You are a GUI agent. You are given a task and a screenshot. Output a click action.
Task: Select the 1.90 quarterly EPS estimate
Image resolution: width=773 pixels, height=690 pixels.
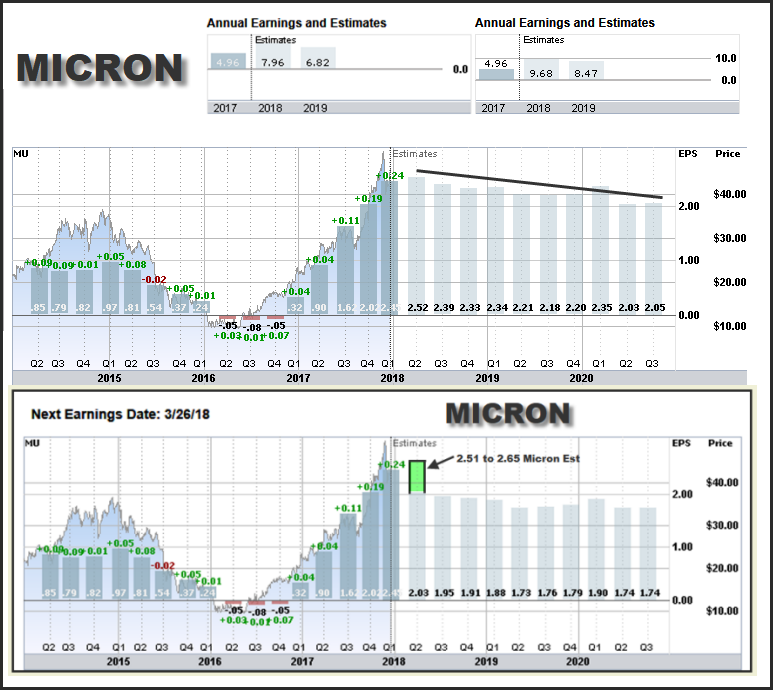598,593
